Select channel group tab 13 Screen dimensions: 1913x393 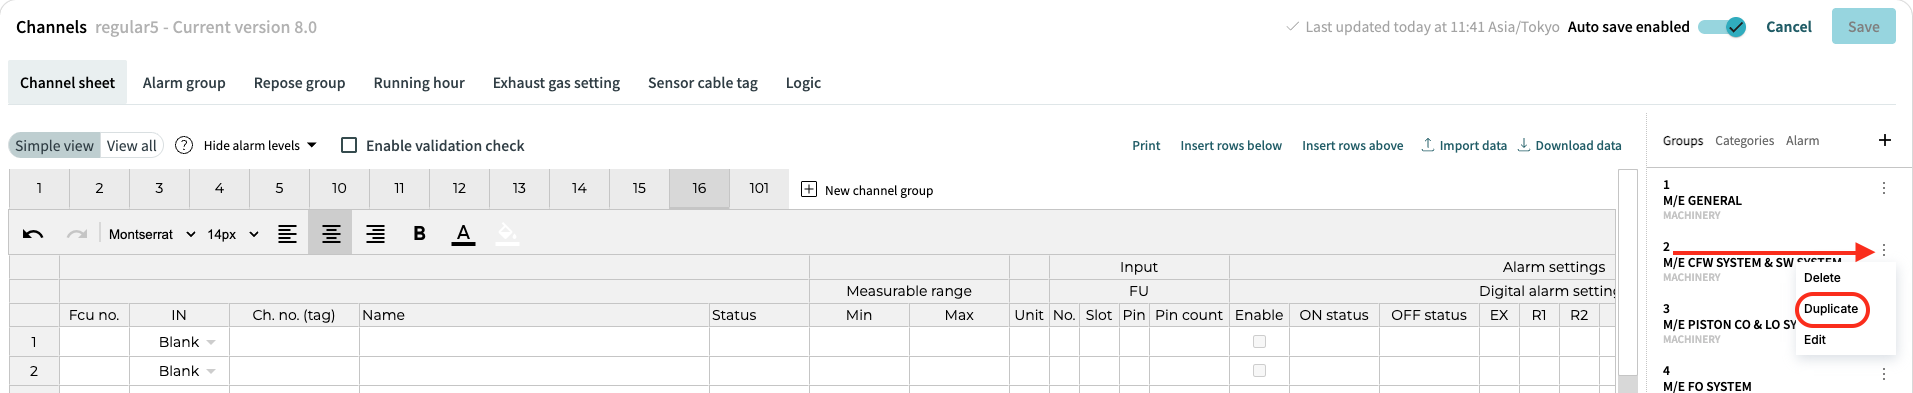pyautogui.click(x=519, y=188)
